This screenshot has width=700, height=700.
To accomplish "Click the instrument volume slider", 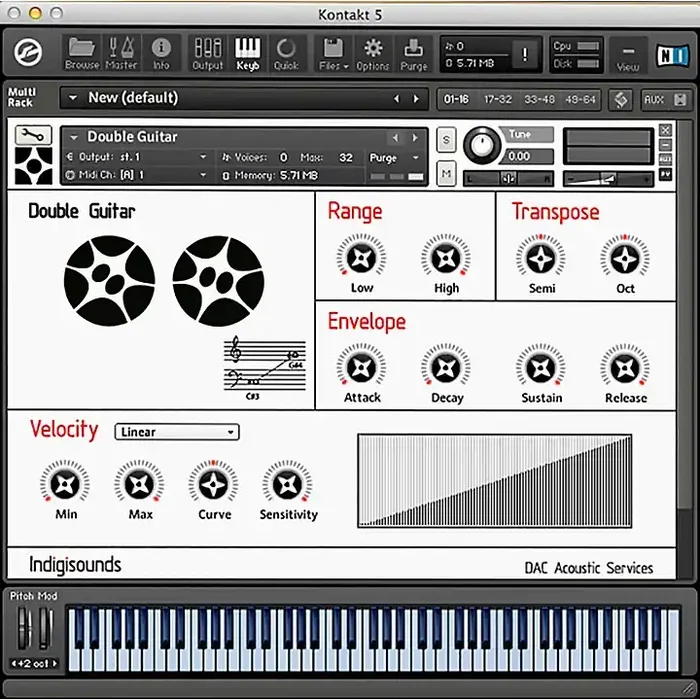I will click(x=608, y=179).
